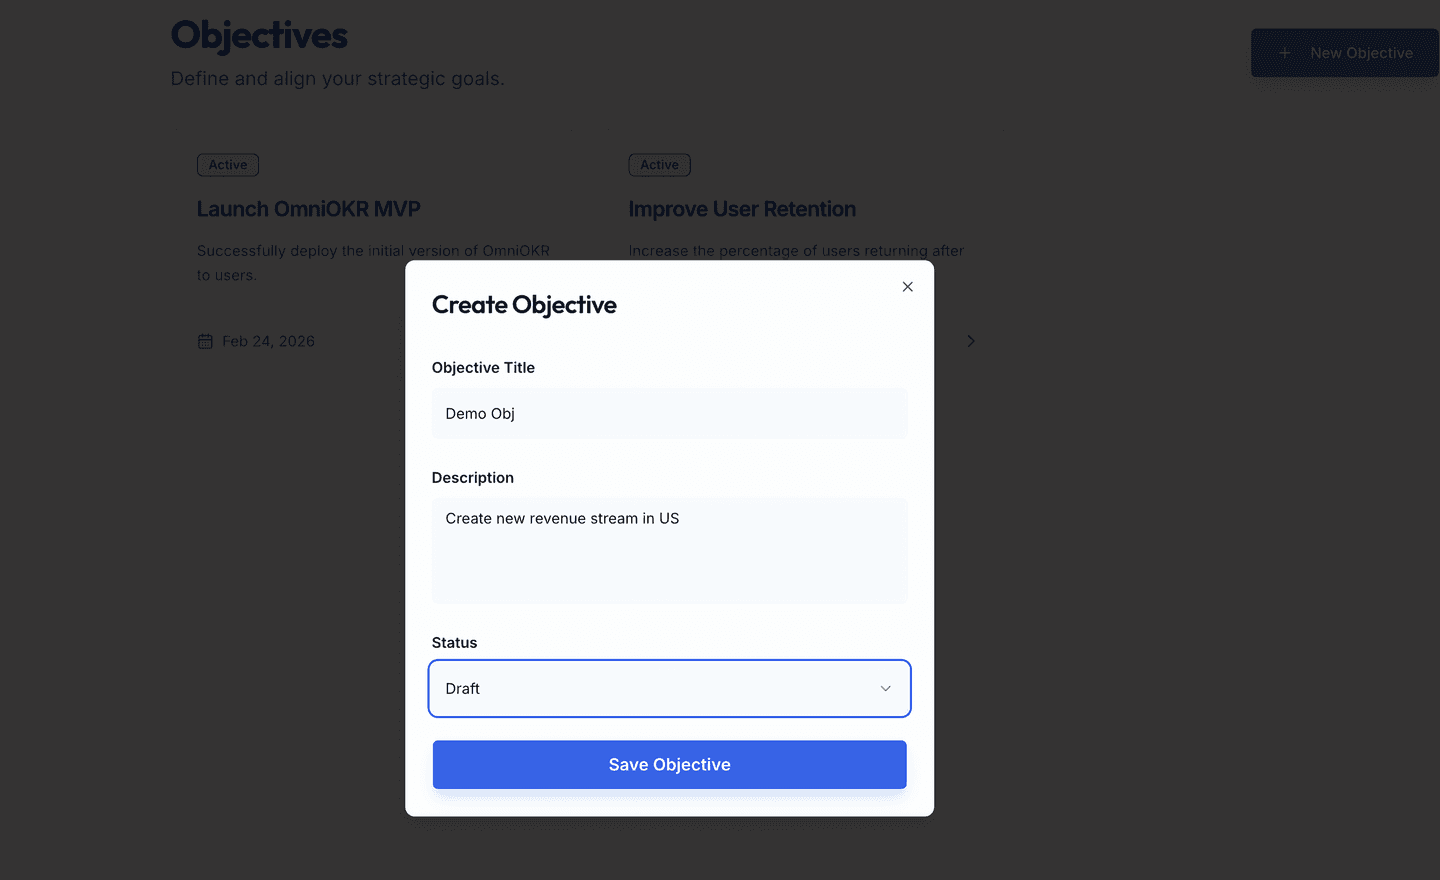Click the Objectives page heading
This screenshot has width=1440, height=880.
pos(259,35)
